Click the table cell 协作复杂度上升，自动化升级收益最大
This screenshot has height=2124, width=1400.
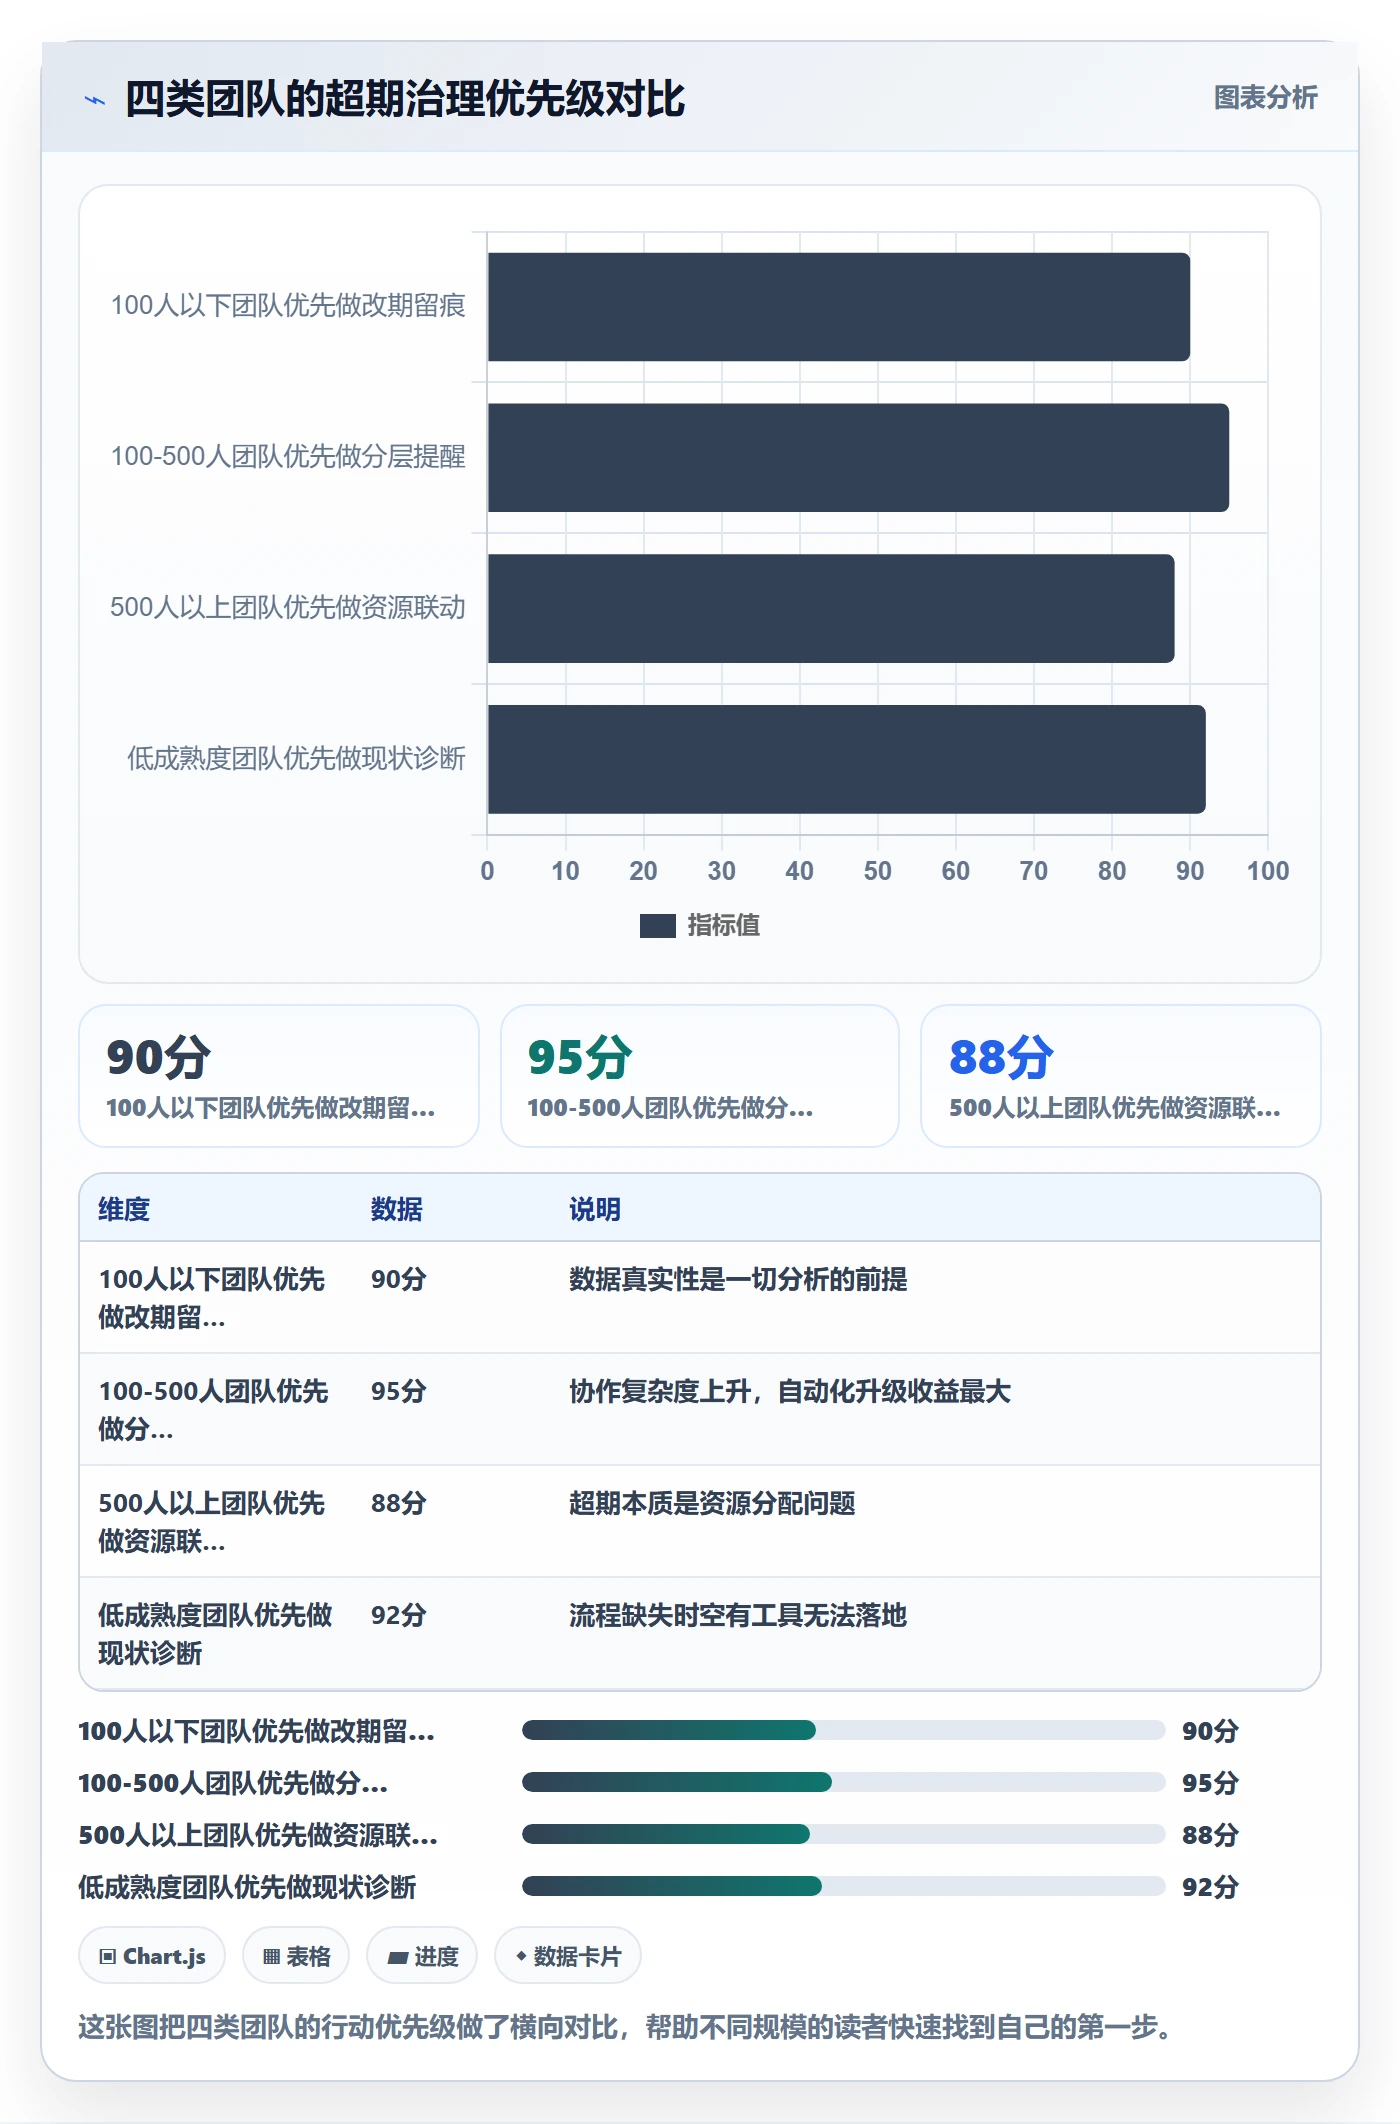pyautogui.click(x=790, y=1391)
